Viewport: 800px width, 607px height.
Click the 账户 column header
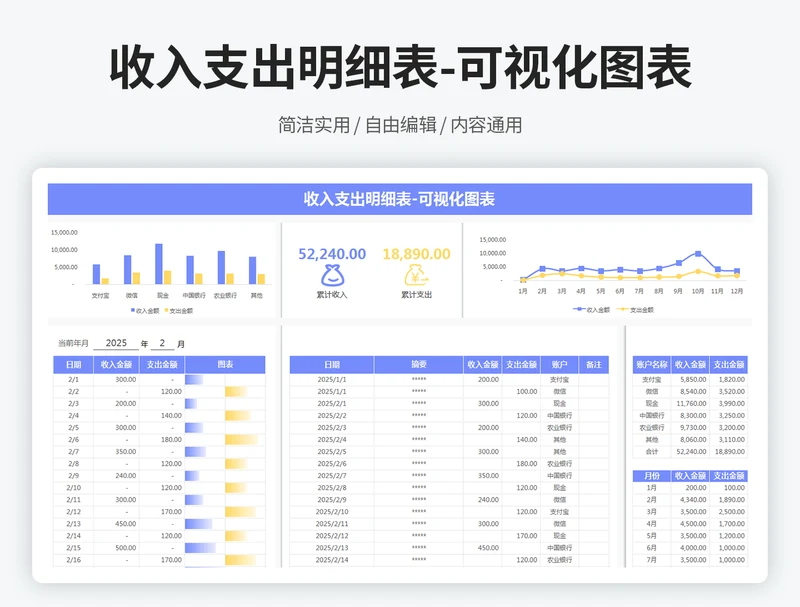click(x=560, y=364)
